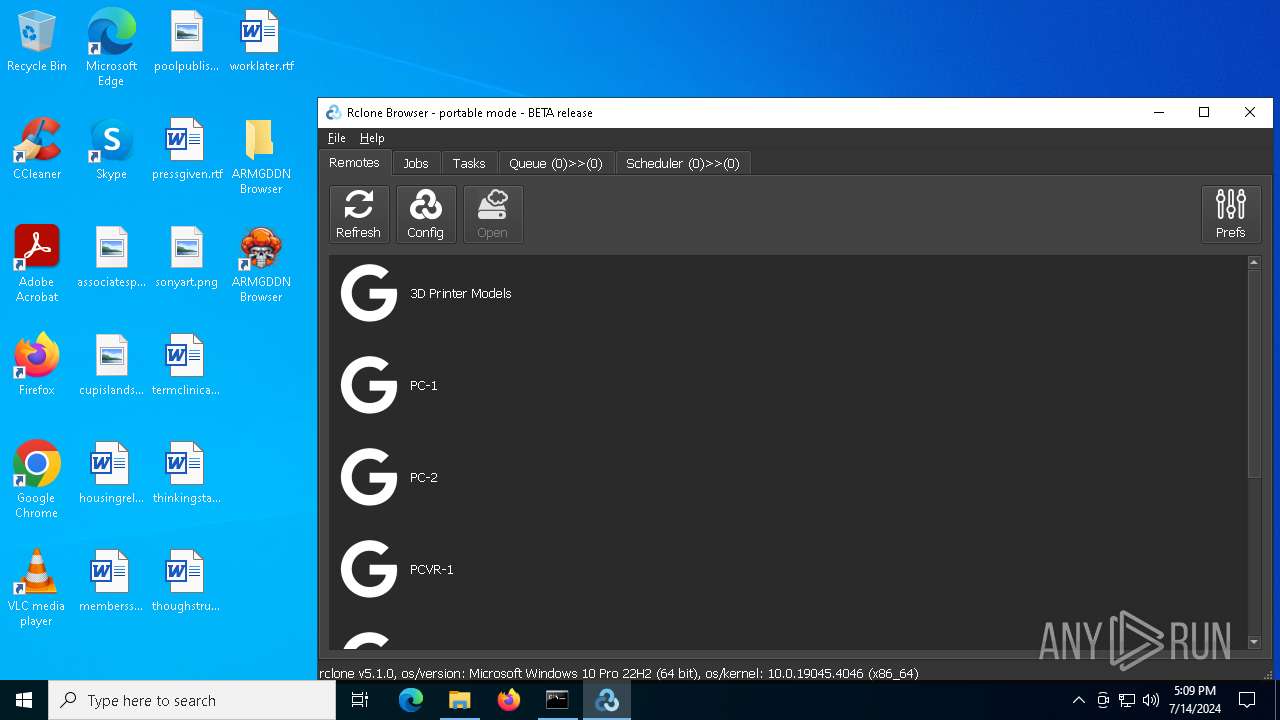Open the Windows Start menu
Viewport: 1280px width, 720px height.
pos(24,700)
